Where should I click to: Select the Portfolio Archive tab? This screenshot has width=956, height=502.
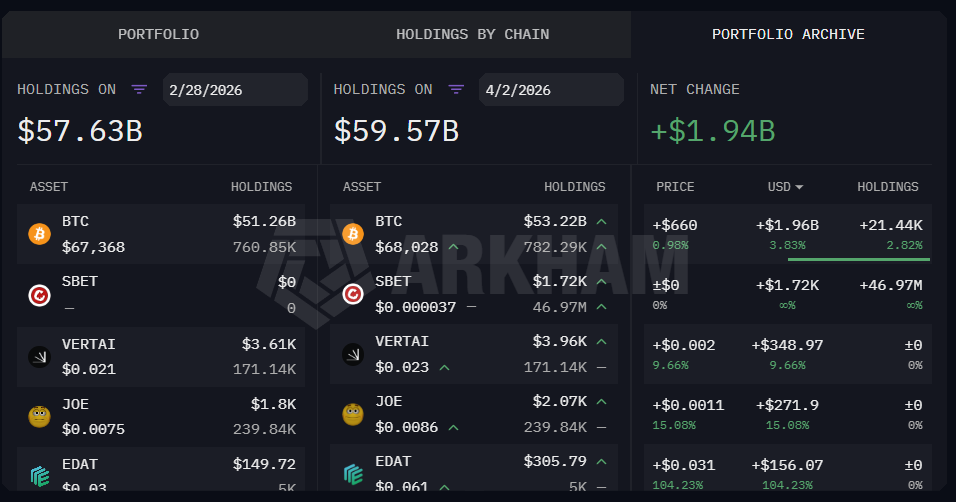click(788, 34)
